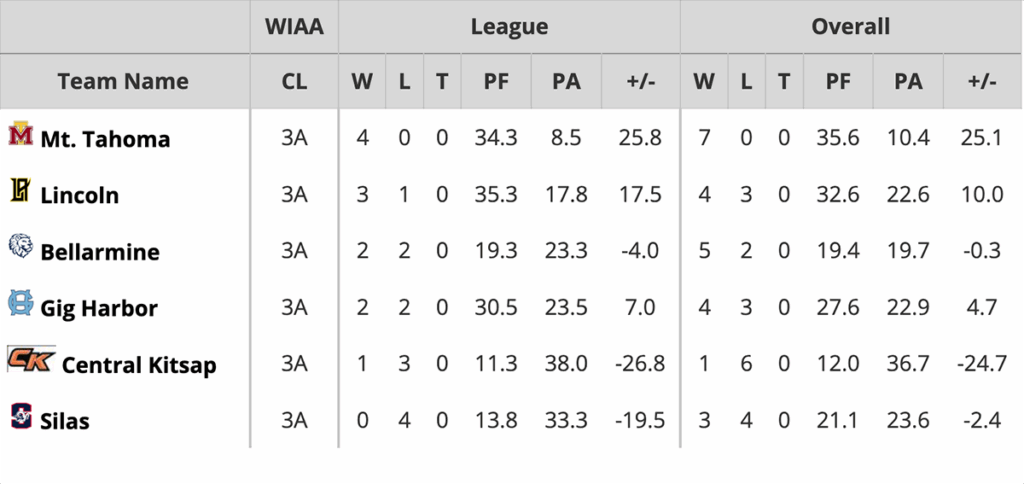
Task: Select the Central Kitsap team name
Action: tap(139, 365)
